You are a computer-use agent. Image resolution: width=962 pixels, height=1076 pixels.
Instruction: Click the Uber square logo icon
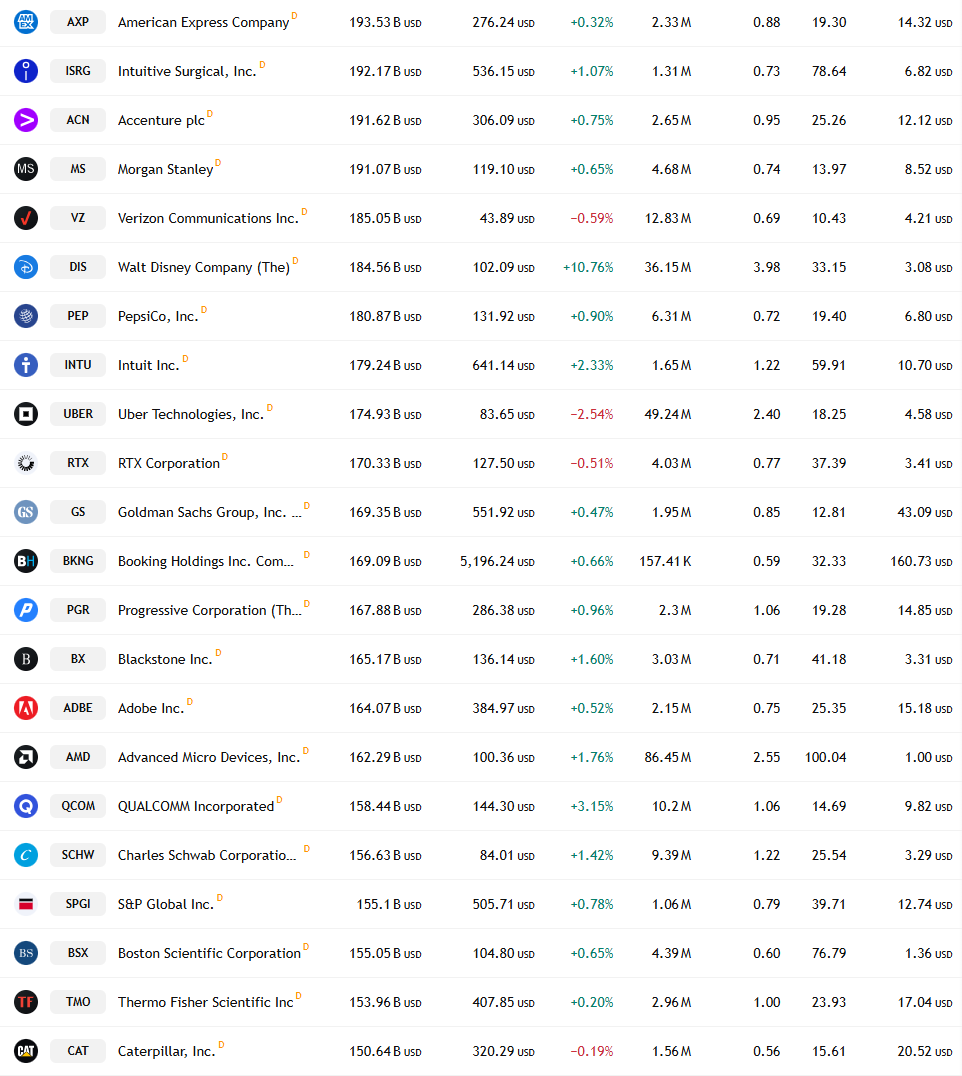[x=26, y=414]
